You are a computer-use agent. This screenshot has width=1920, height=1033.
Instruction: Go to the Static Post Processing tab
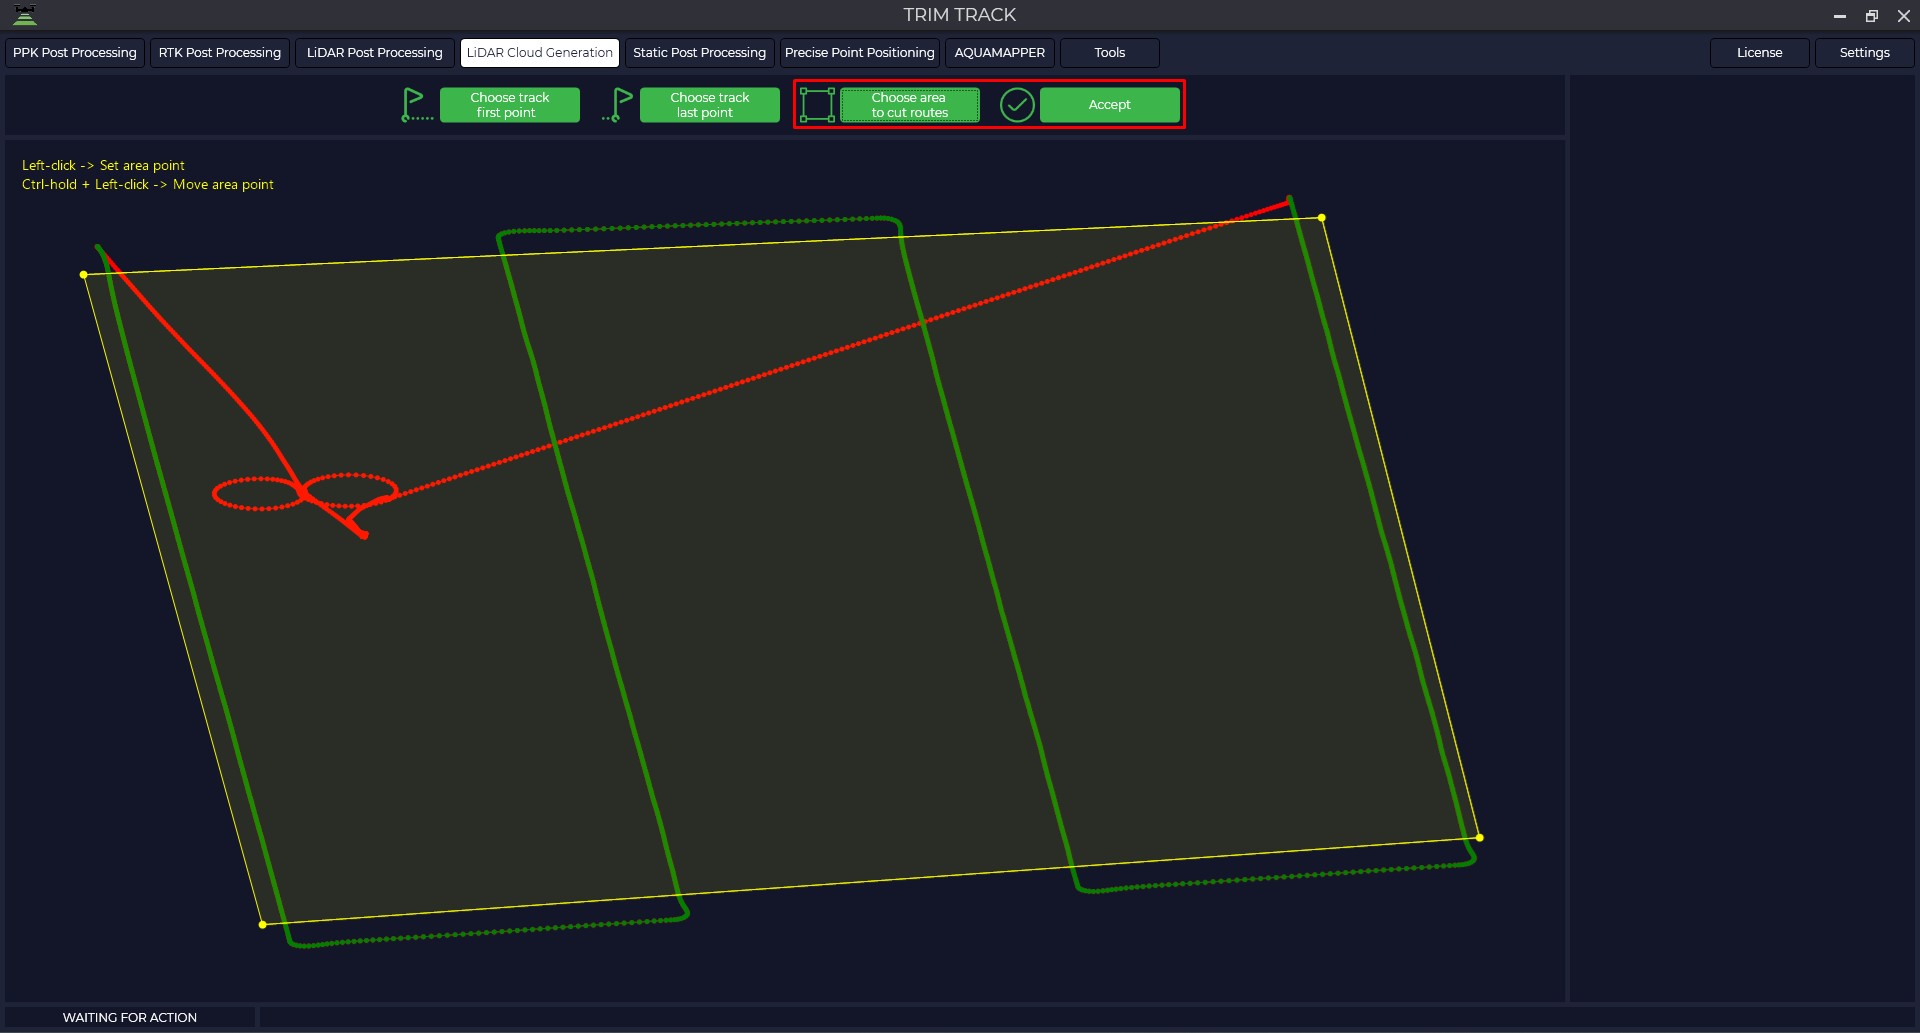pyautogui.click(x=700, y=53)
